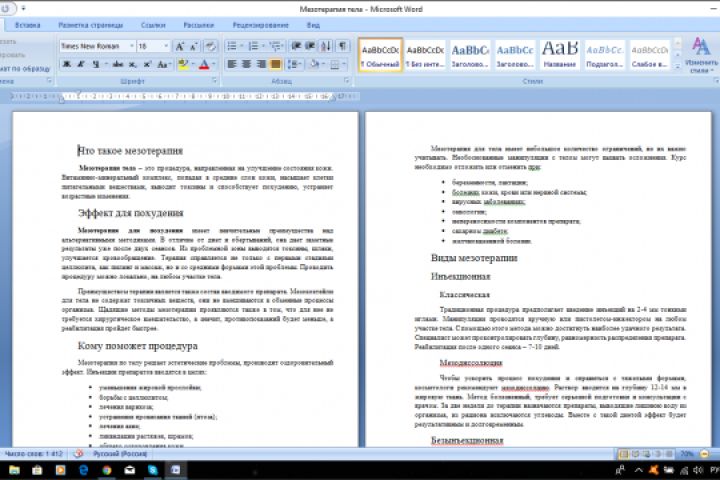
Task: Switch to the Вид tab
Action: click(x=313, y=25)
